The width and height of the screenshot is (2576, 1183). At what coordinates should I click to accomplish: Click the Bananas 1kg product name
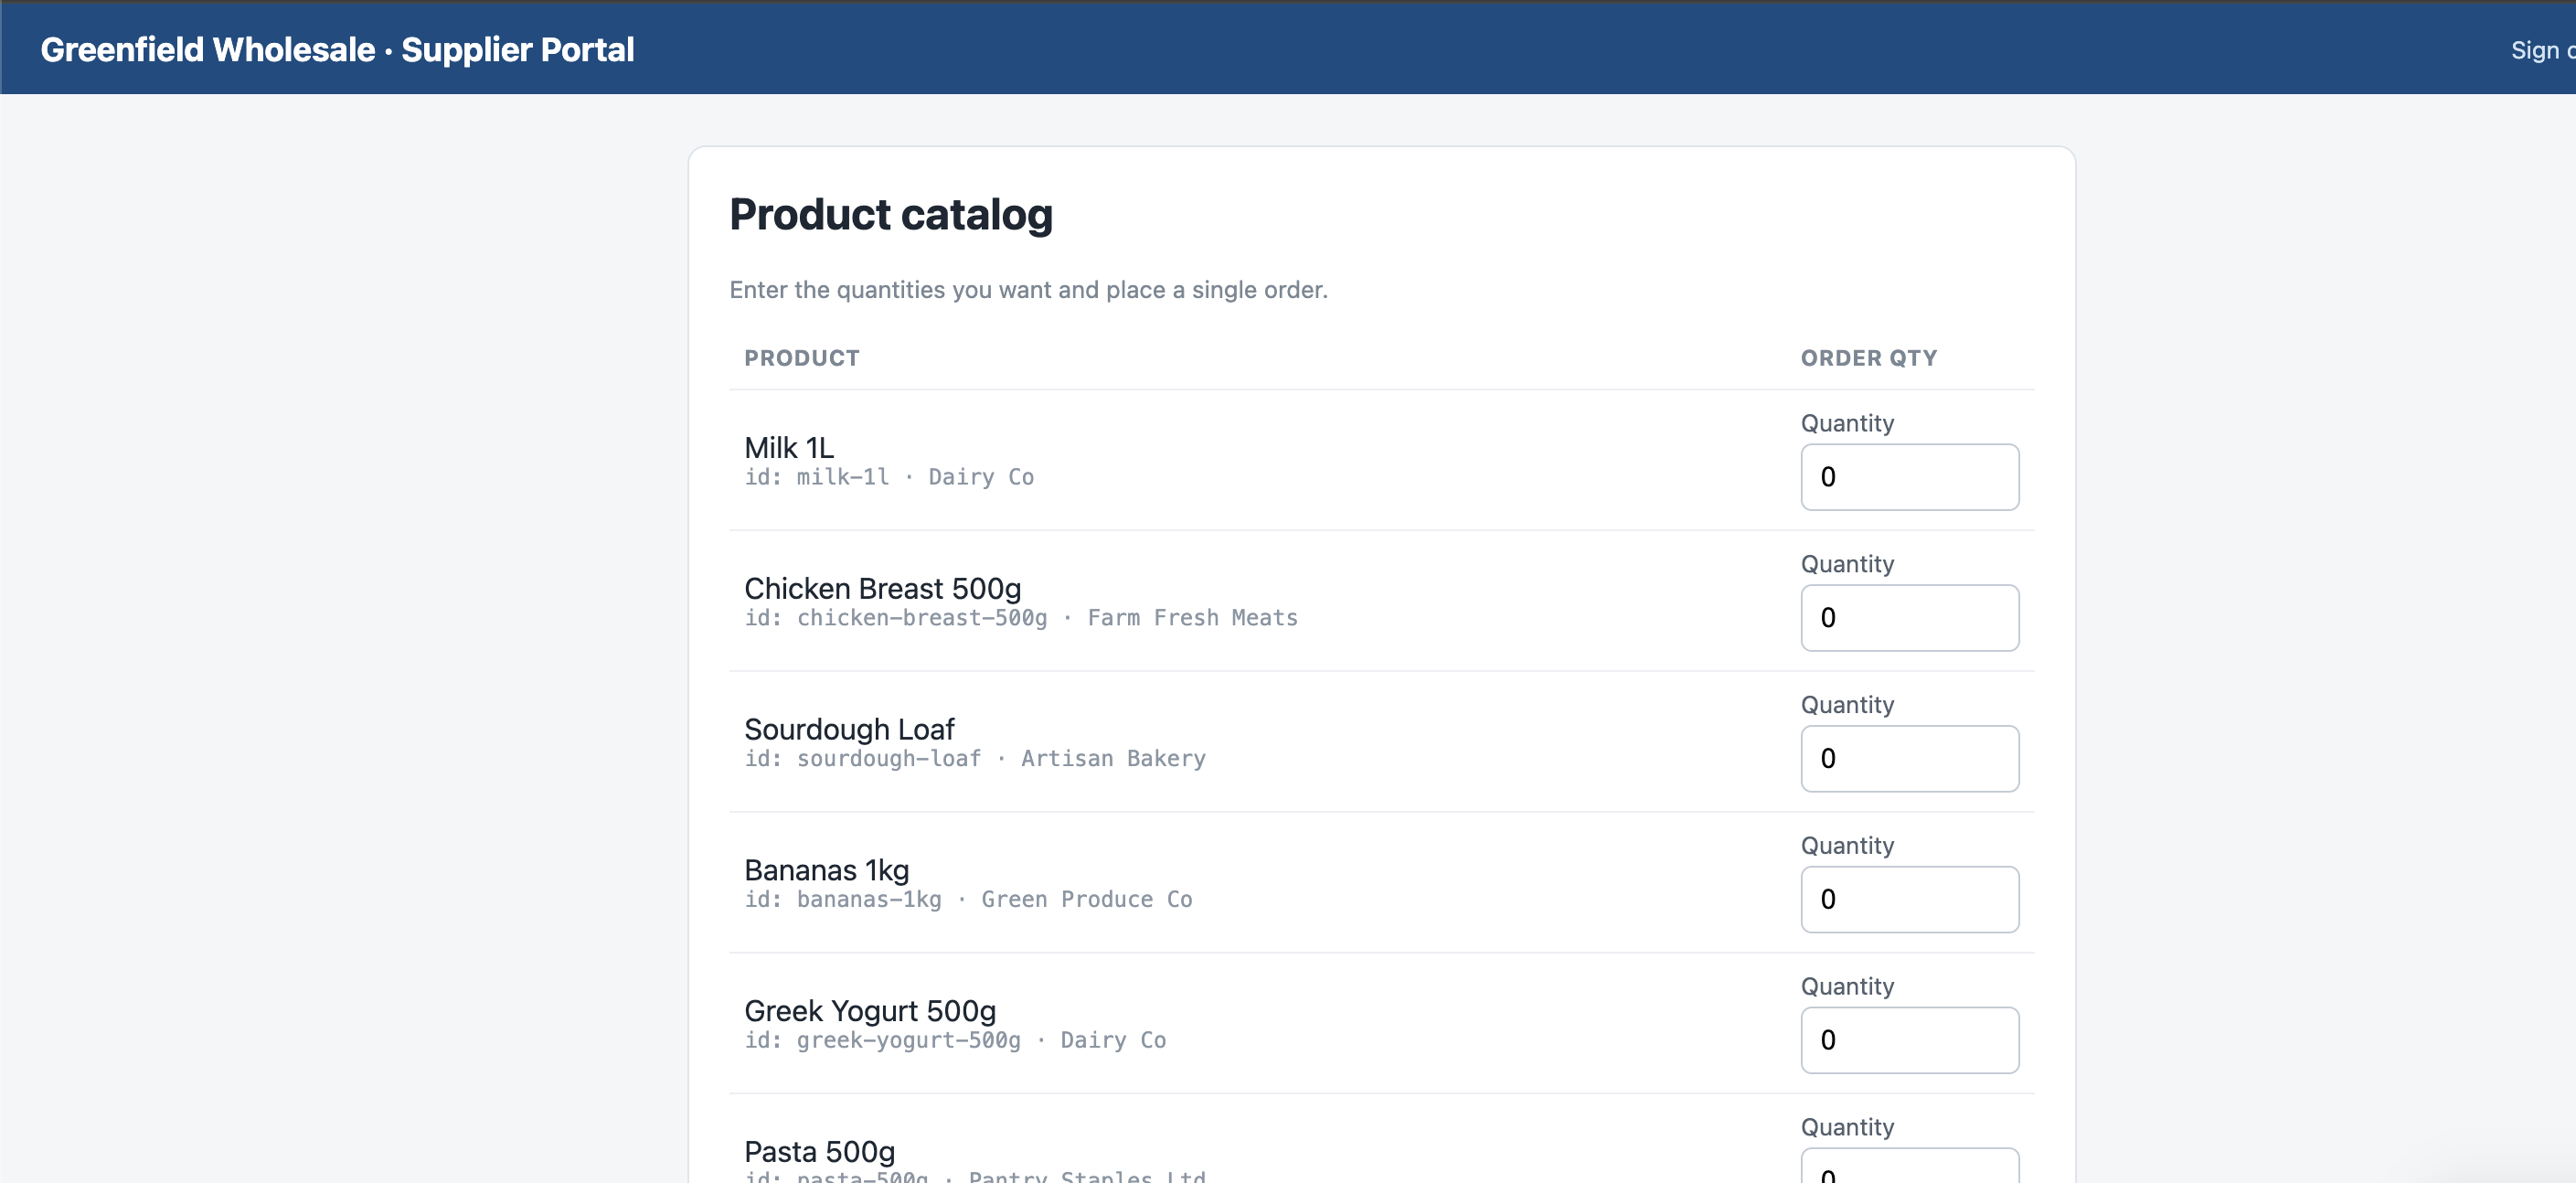coord(826,870)
